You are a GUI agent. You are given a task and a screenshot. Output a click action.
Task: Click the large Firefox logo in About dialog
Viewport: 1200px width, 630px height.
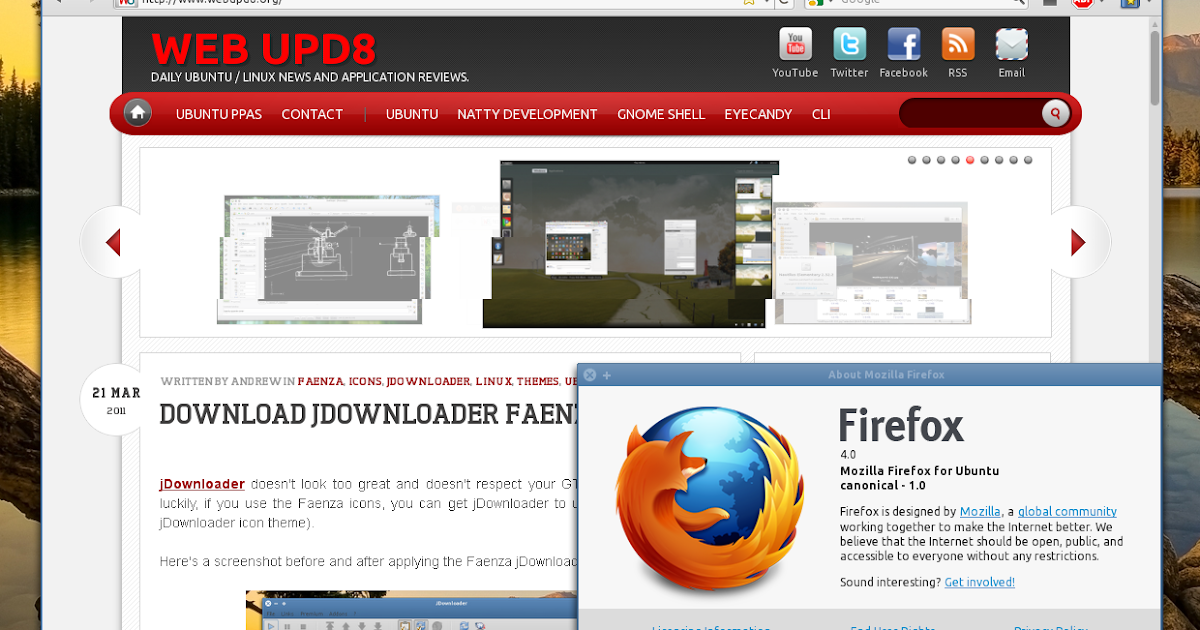tap(711, 499)
